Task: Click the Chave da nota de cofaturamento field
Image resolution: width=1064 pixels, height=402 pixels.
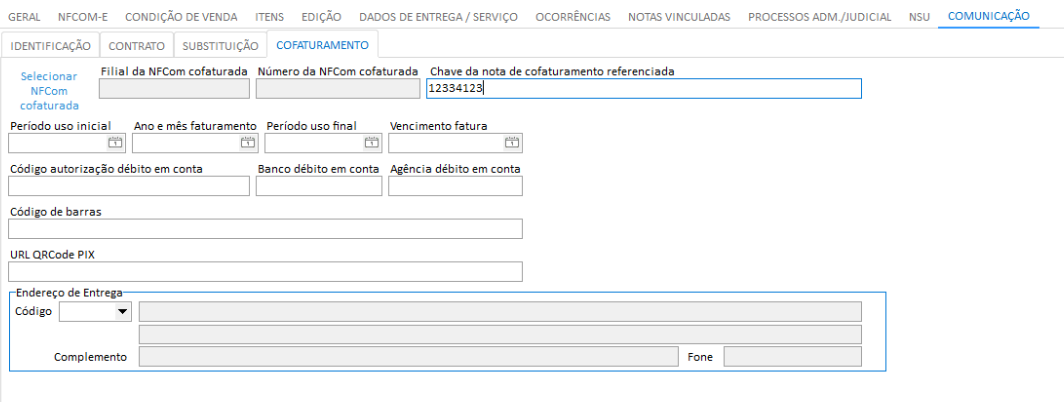Action: click(x=643, y=89)
